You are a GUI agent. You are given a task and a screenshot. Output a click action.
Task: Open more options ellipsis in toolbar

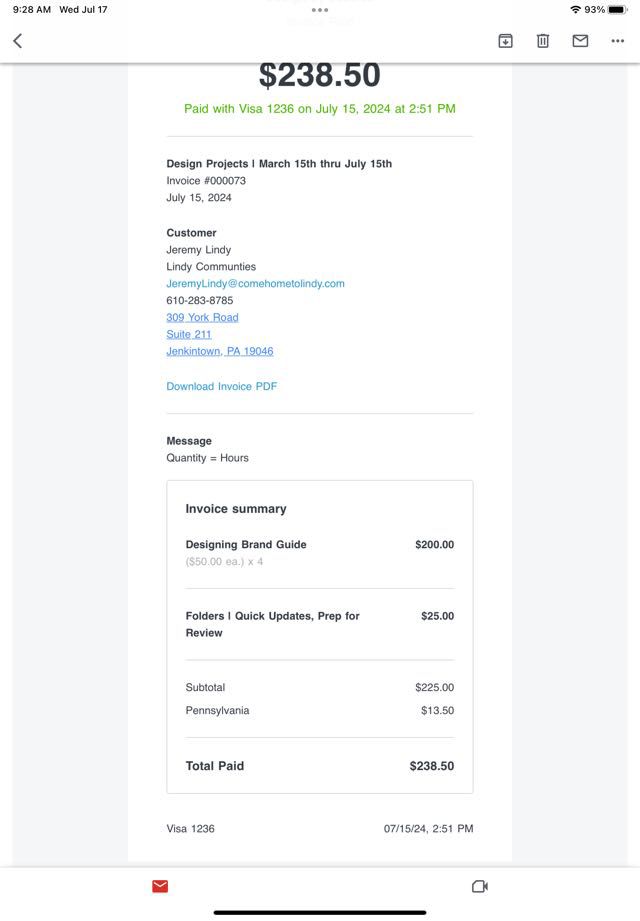point(617,41)
